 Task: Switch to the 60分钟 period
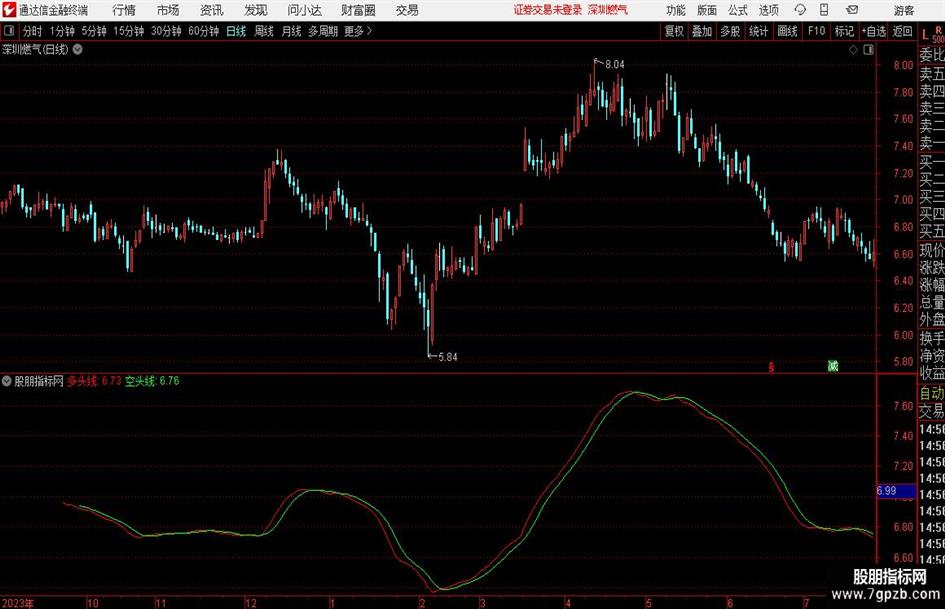click(x=203, y=31)
